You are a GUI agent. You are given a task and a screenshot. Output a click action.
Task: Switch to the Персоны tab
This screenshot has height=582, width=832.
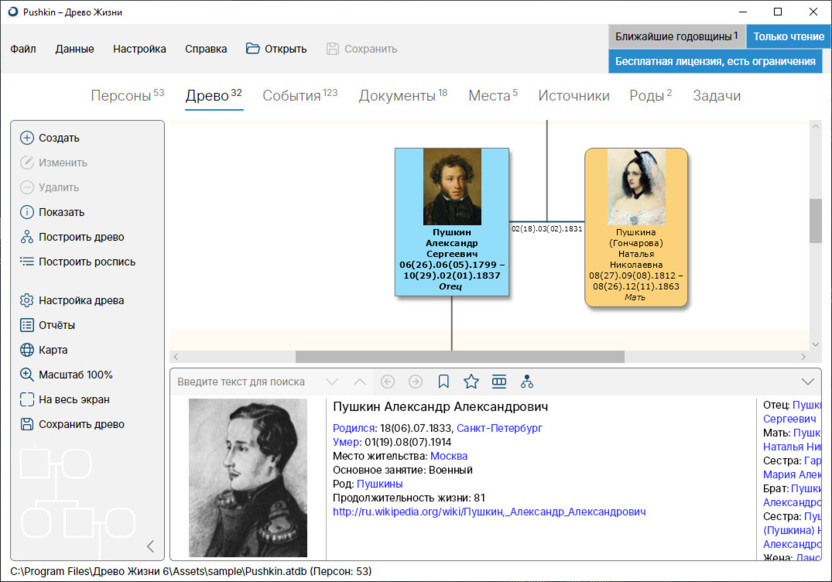[127, 95]
